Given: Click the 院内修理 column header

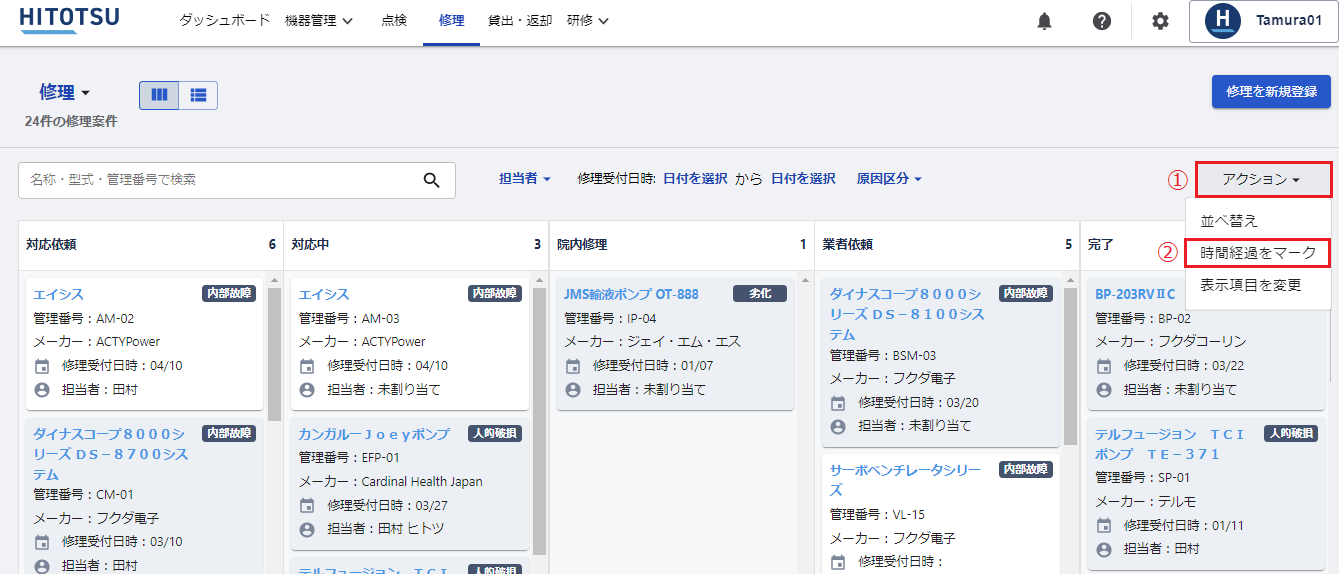Looking at the screenshot, I should (582, 244).
